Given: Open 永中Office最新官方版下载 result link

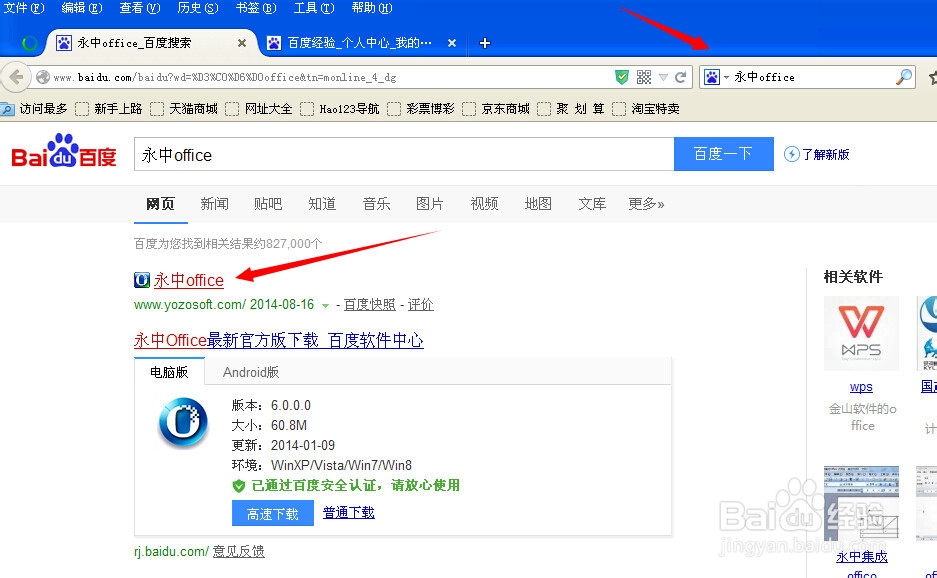Looking at the screenshot, I should point(278,340).
